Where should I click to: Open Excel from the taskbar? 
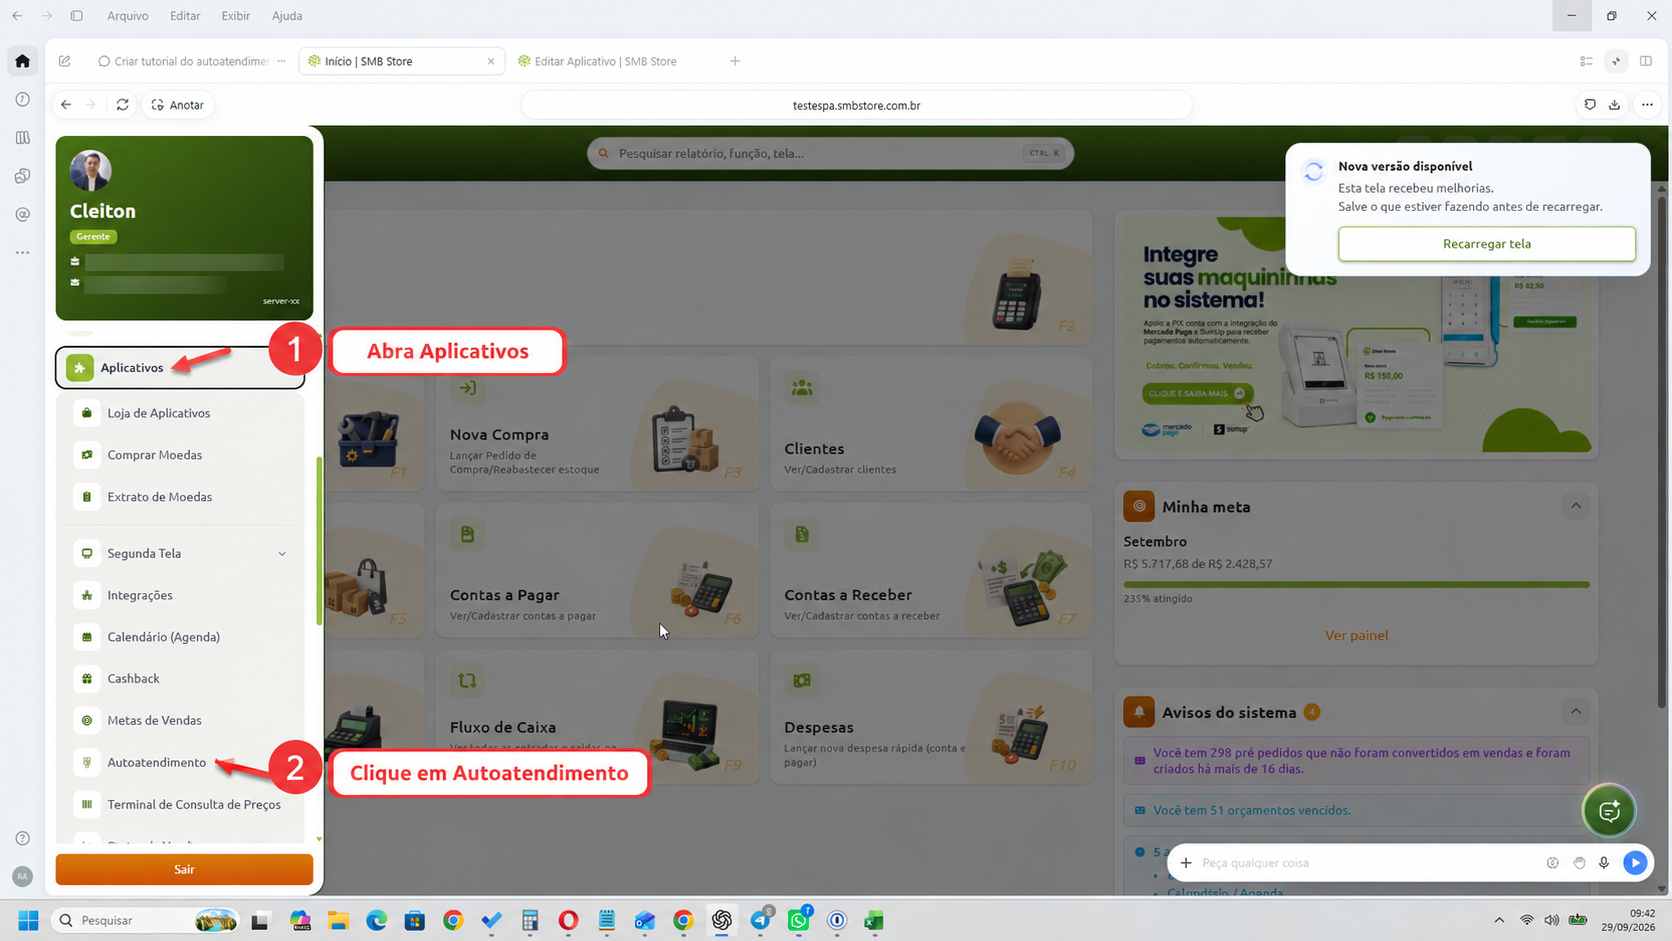click(x=874, y=920)
